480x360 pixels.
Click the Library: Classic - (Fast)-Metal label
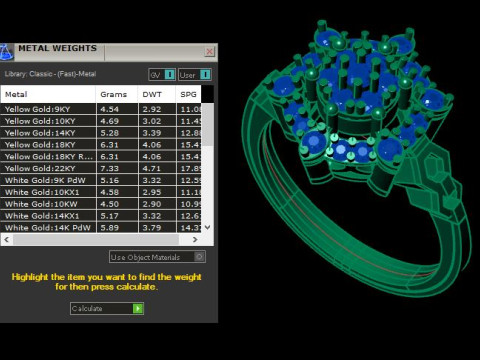[50, 74]
